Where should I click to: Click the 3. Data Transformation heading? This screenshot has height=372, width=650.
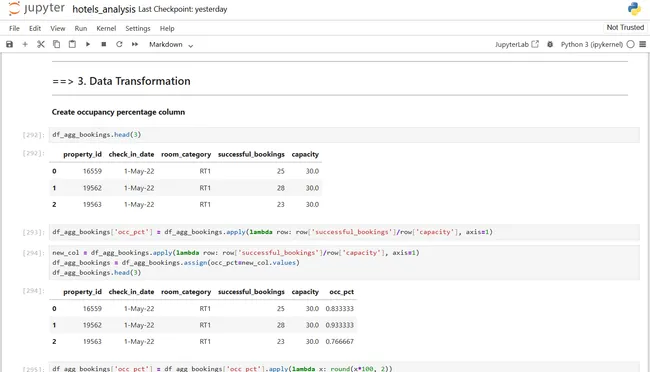(121, 81)
